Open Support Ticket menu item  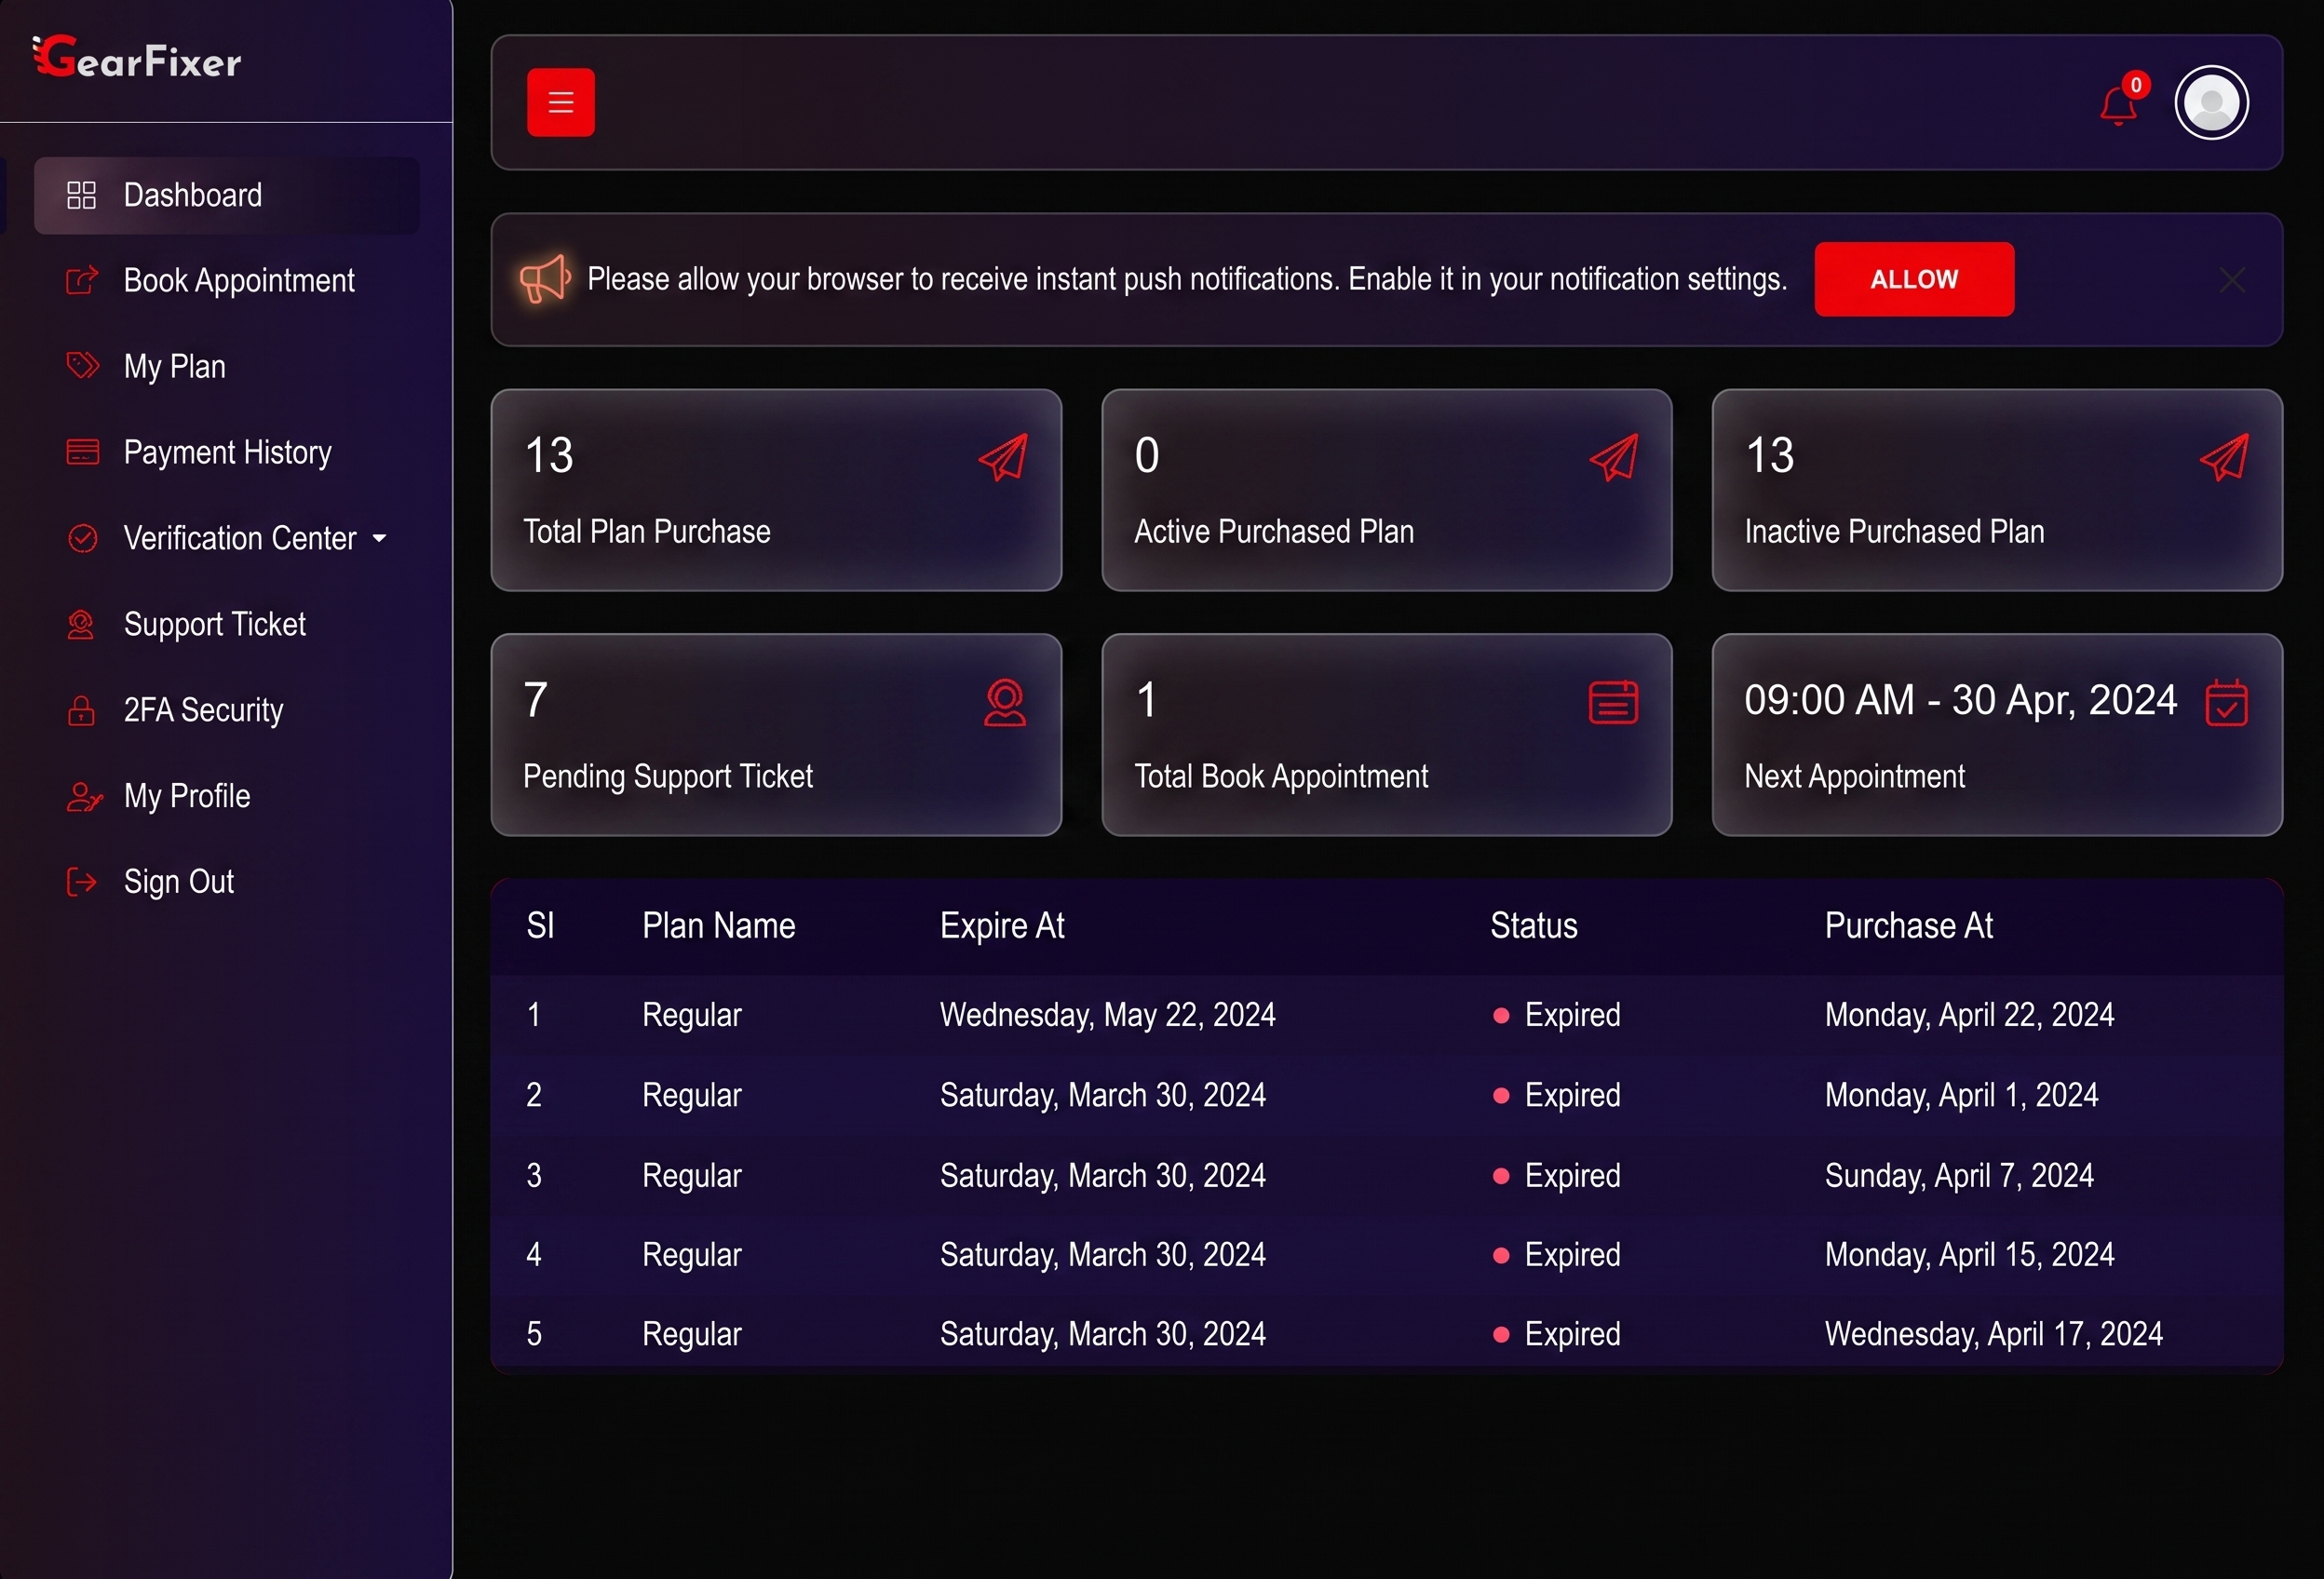(x=227, y=624)
